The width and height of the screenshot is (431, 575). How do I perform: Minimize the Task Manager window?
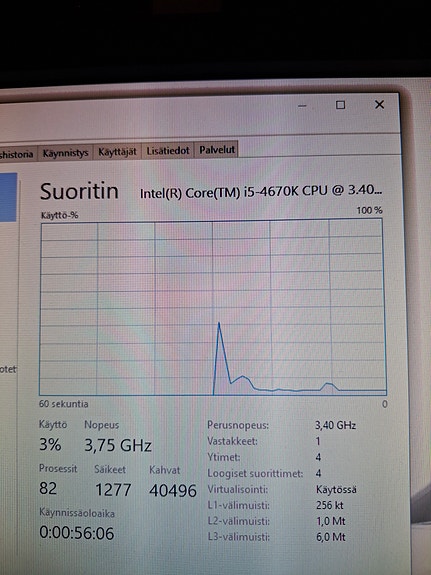302,106
